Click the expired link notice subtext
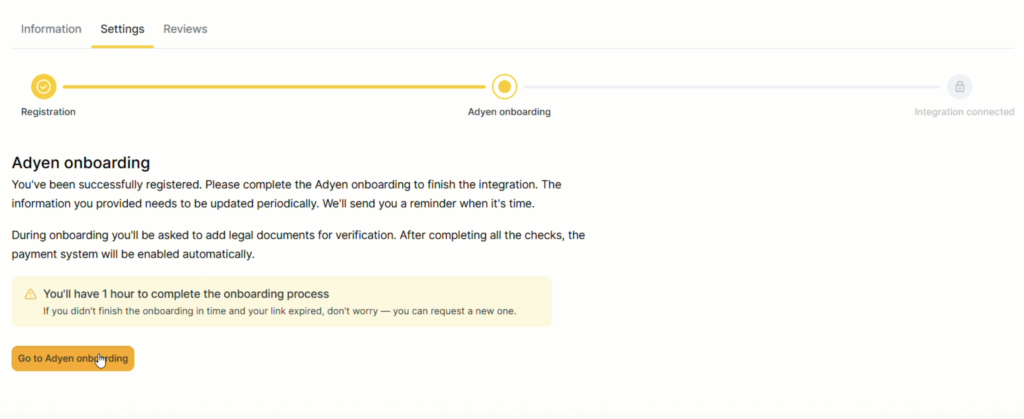 (279, 311)
